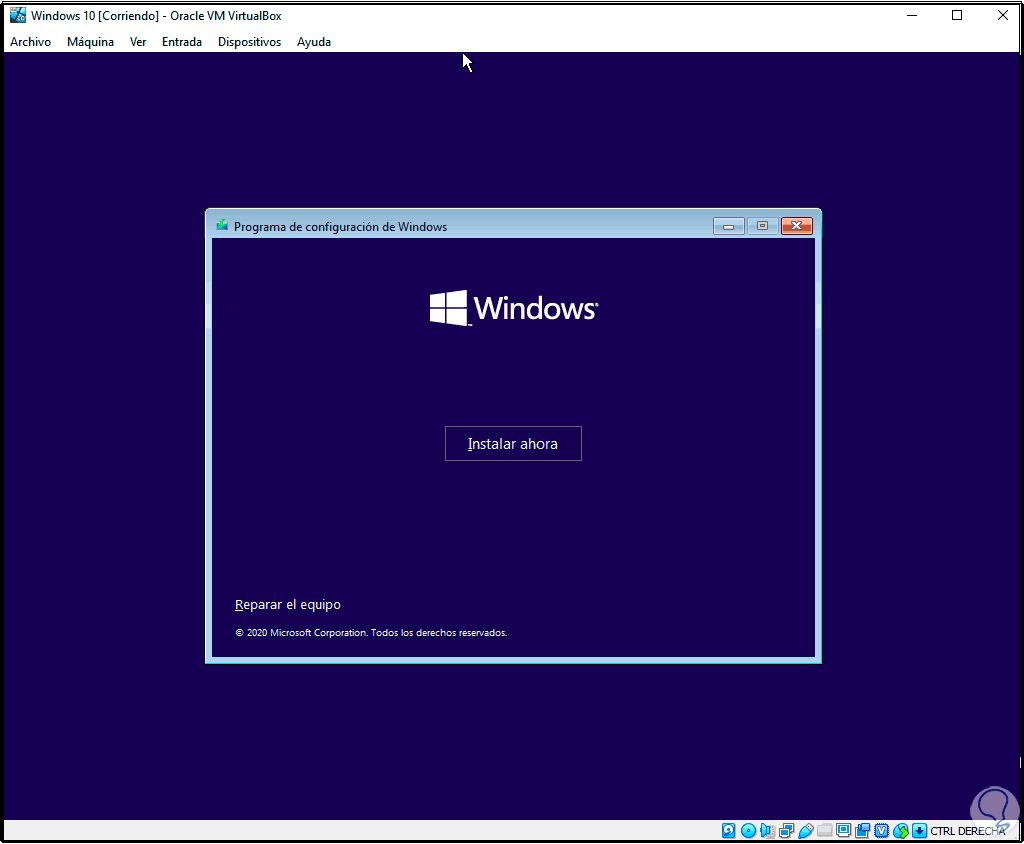The image size is (1024, 844).
Task: Click the optical disc status icon
Action: point(748,830)
